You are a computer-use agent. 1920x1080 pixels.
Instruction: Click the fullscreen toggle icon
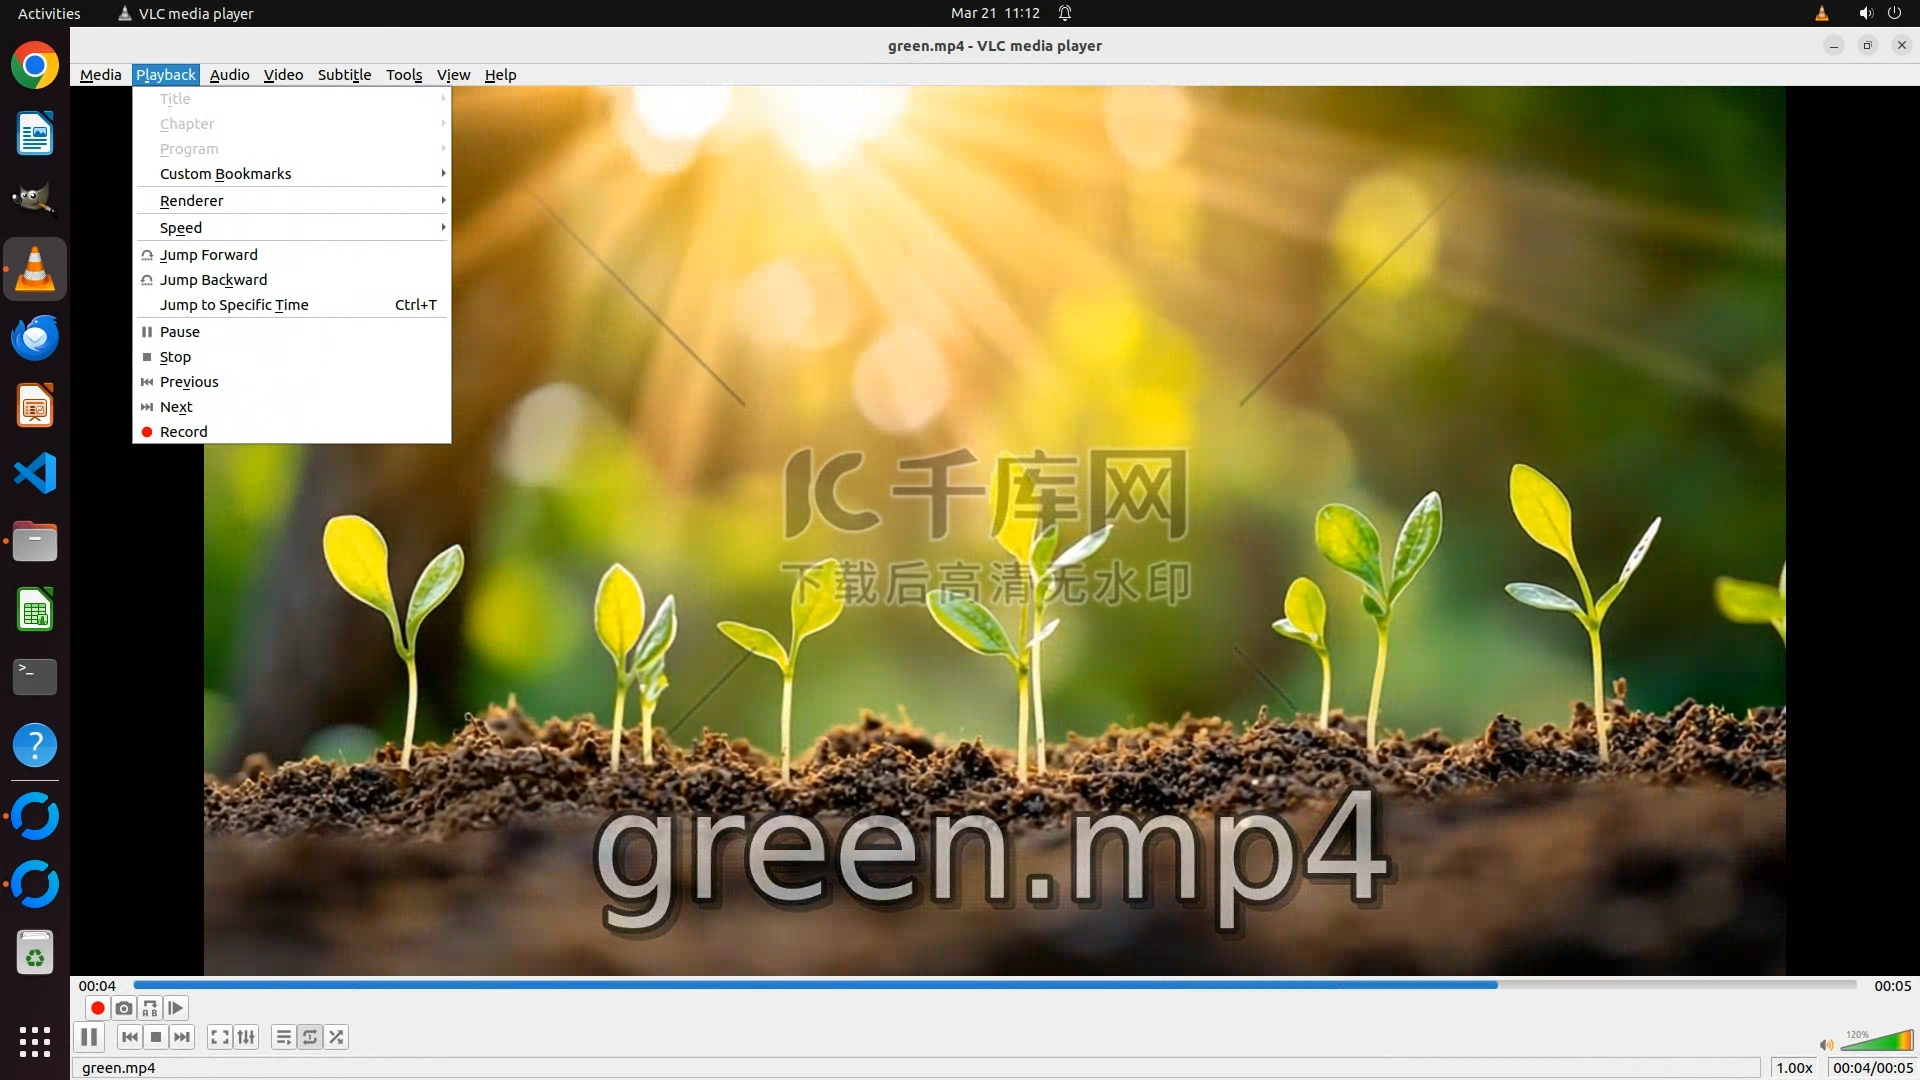pyautogui.click(x=220, y=1037)
